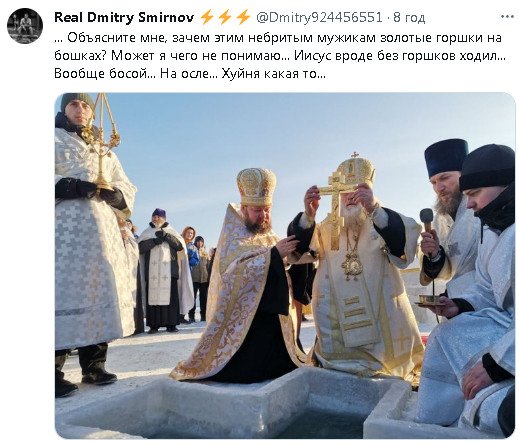
Task: Click the kneeling priest's golden mitre
Action: 256,187
